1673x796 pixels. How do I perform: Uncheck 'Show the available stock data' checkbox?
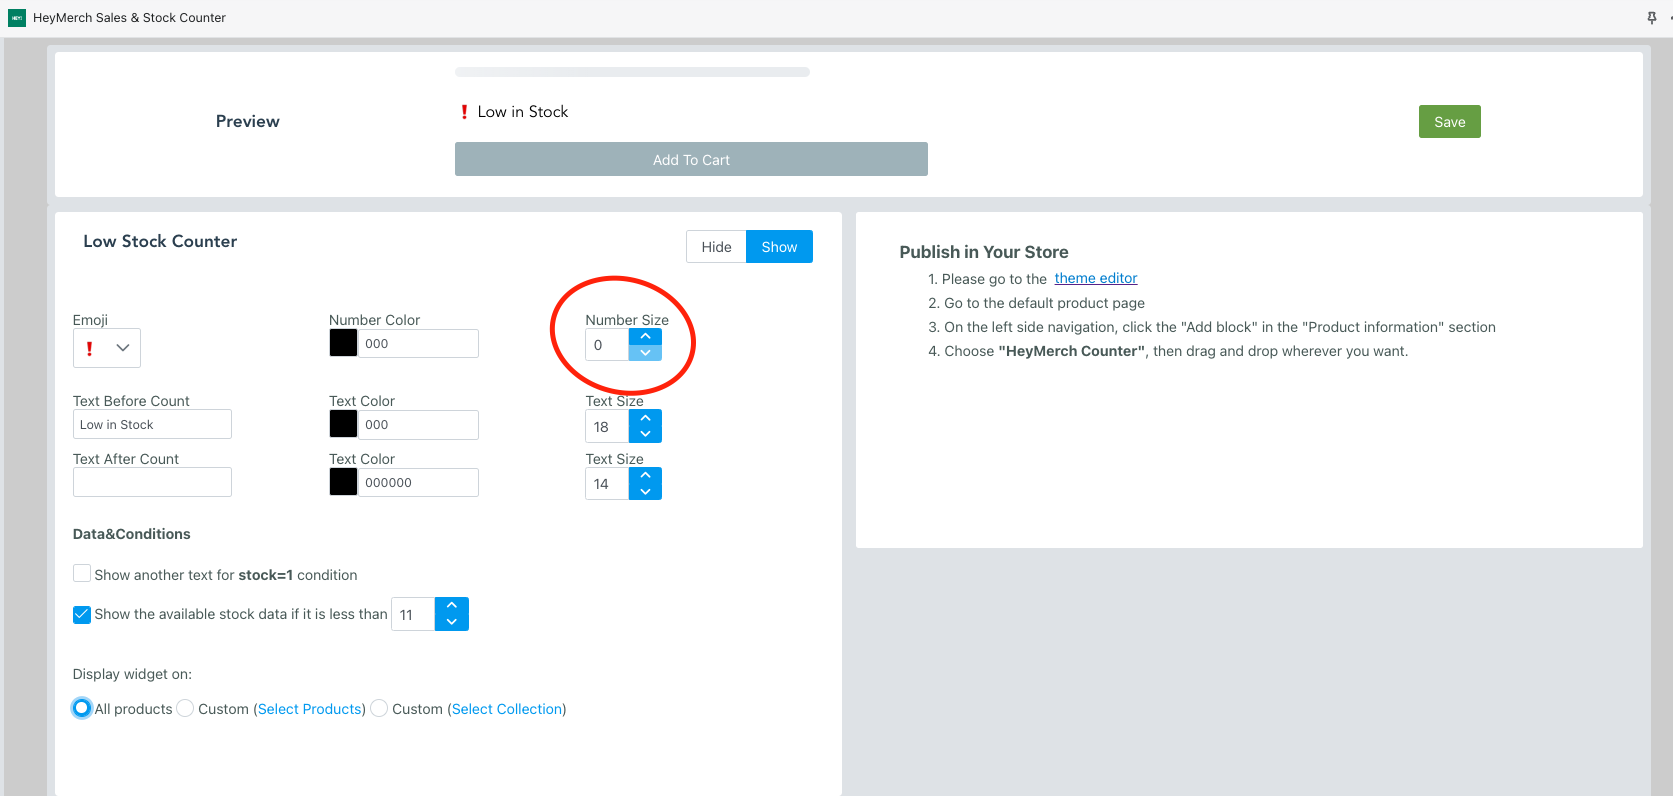point(82,614)
